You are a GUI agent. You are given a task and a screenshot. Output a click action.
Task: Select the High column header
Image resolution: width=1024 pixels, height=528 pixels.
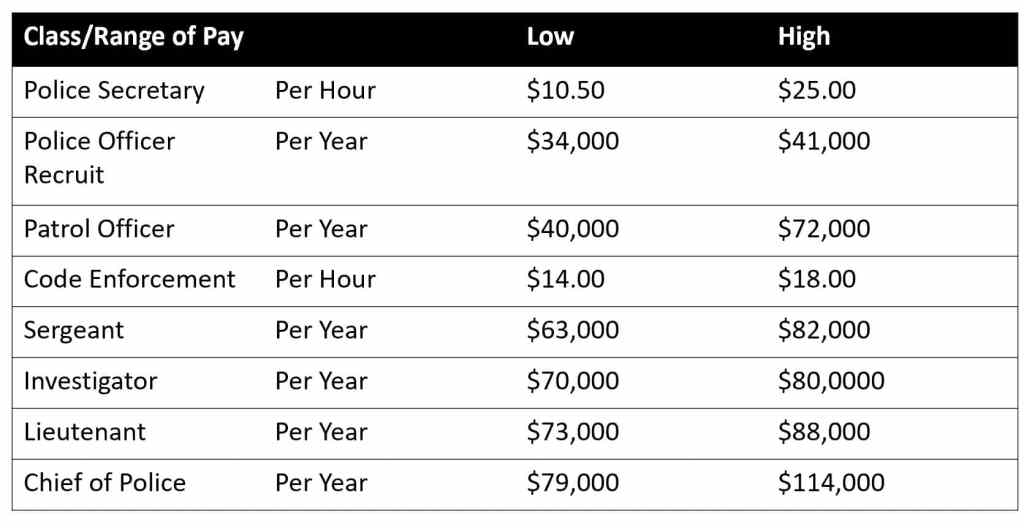point(804,38)
